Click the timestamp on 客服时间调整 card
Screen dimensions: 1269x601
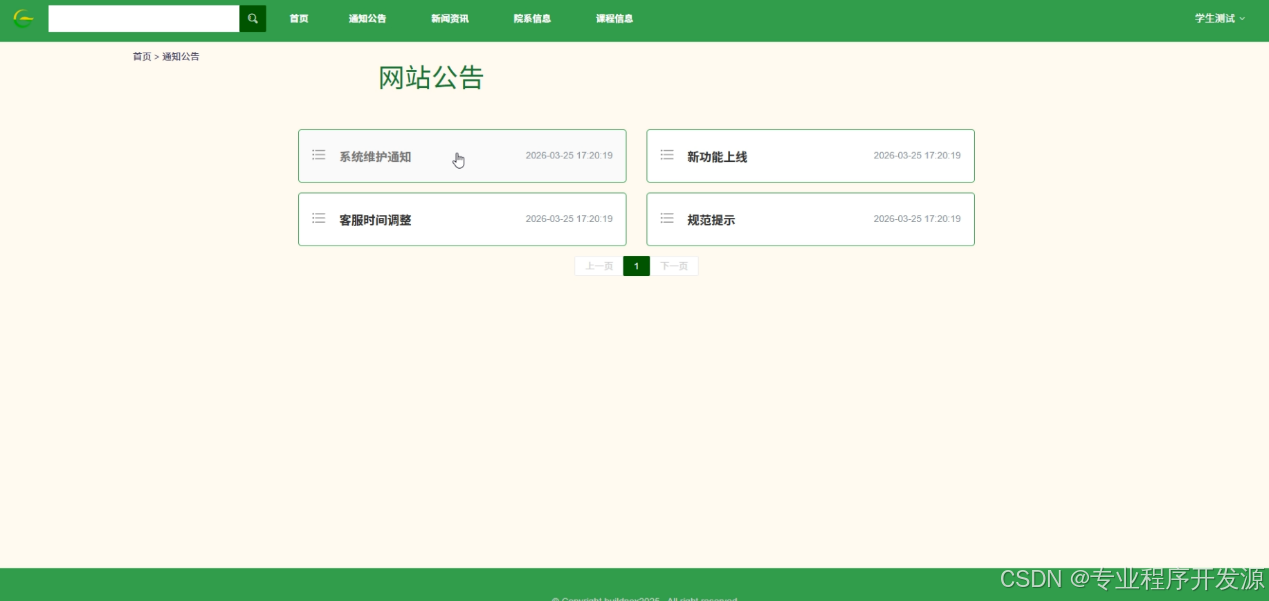tap(569, 219)
